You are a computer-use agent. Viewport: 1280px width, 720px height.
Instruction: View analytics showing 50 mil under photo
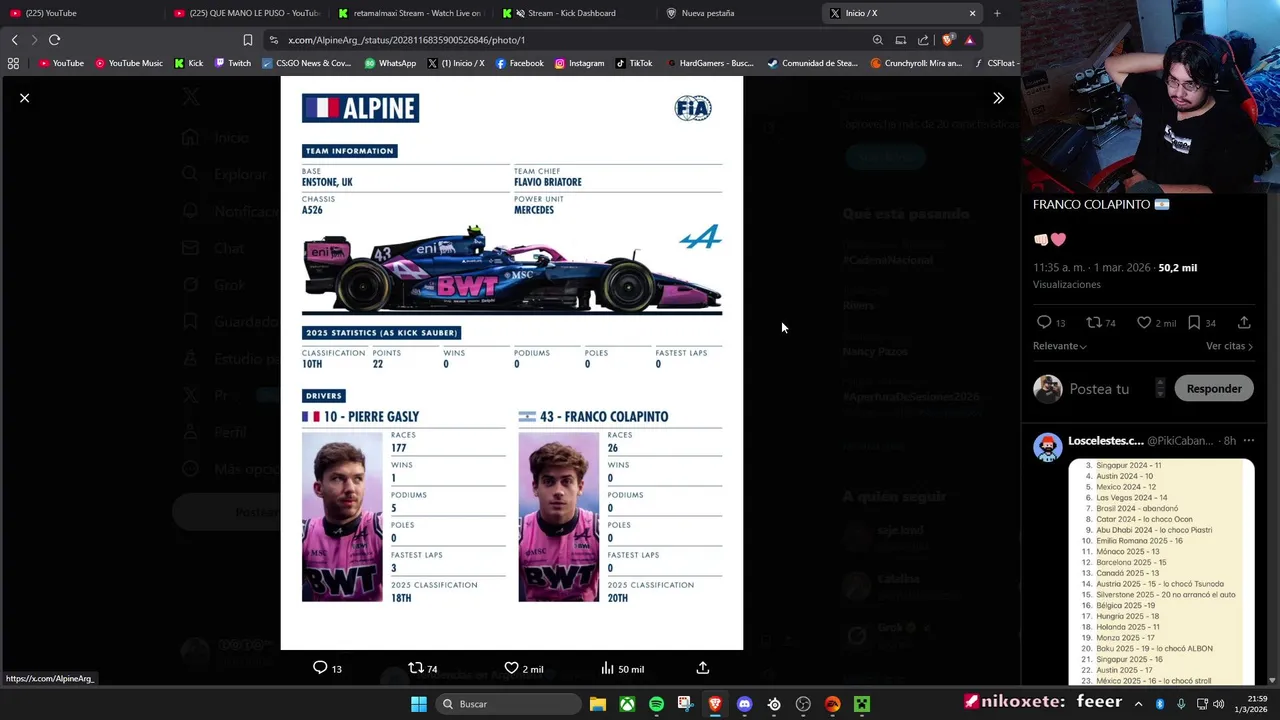[622, 668]
